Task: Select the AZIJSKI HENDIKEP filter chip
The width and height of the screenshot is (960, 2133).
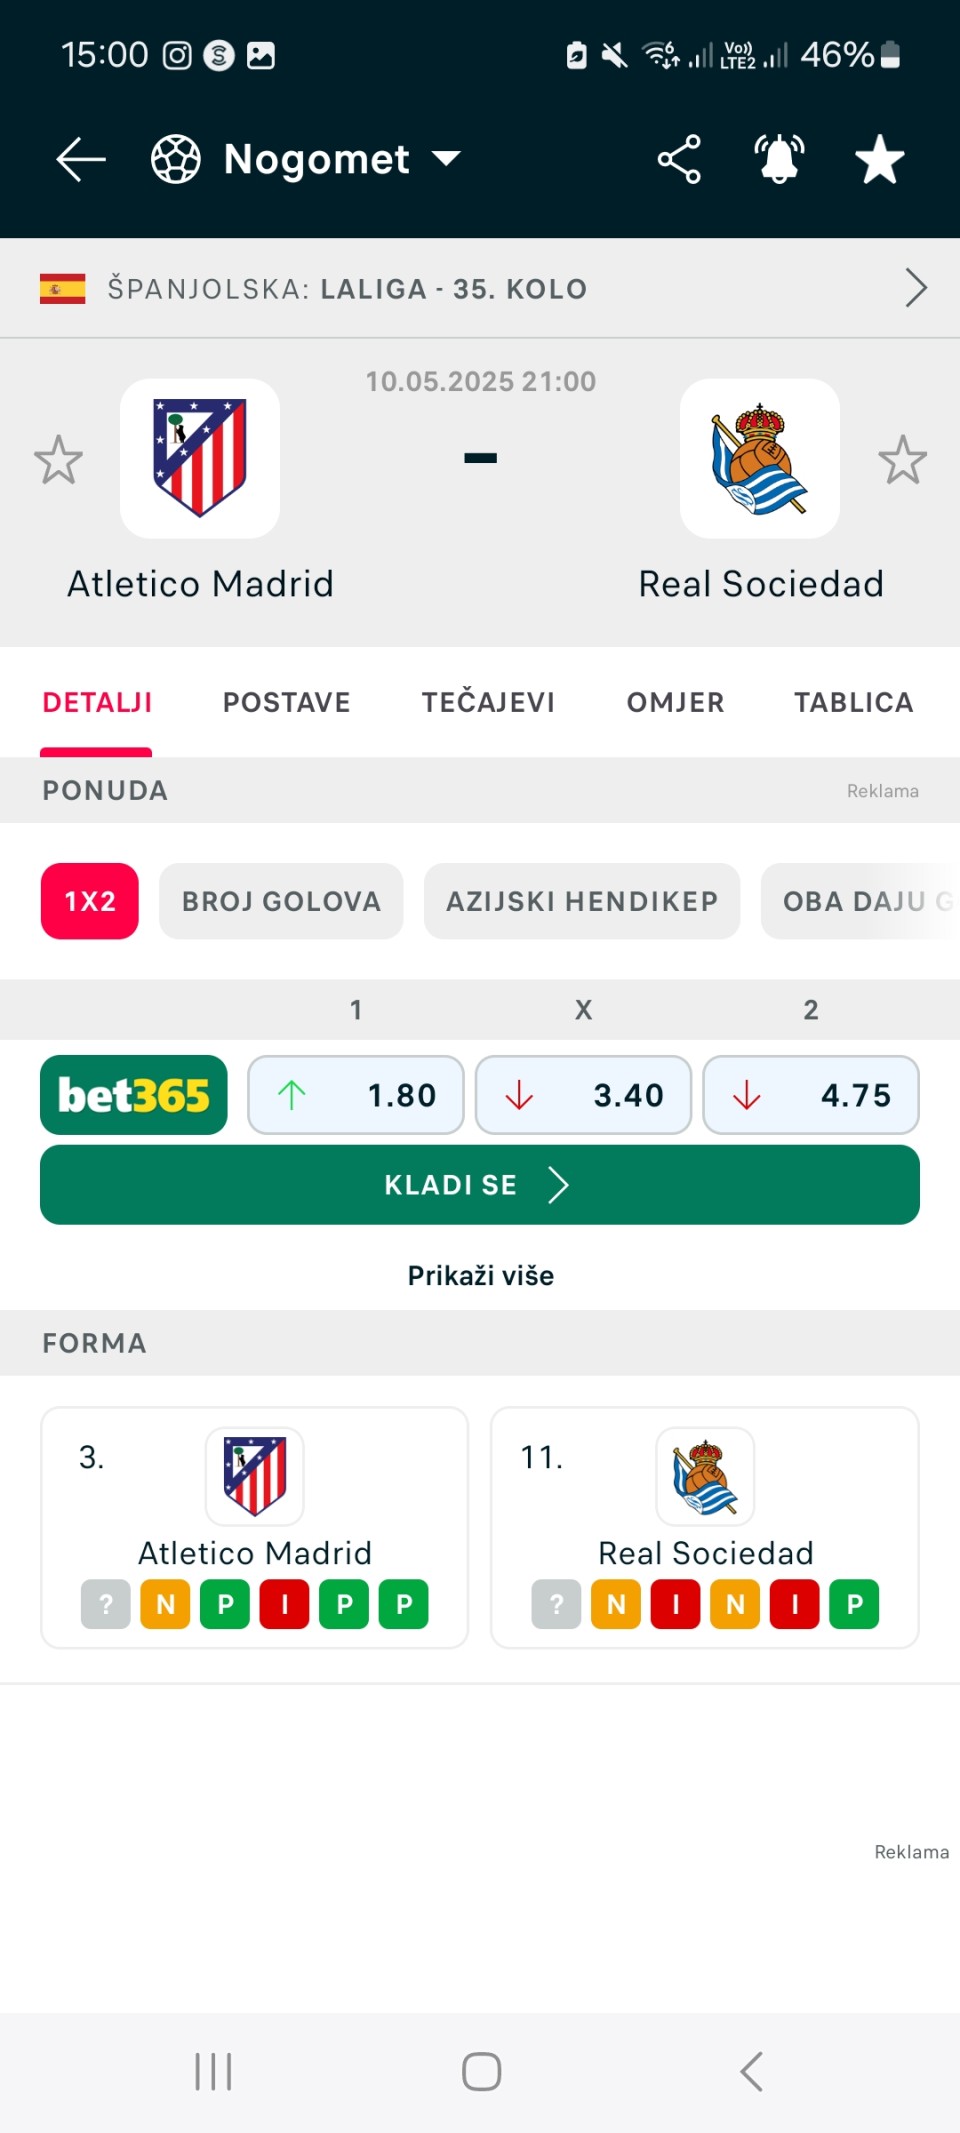Action: [582, 901]
